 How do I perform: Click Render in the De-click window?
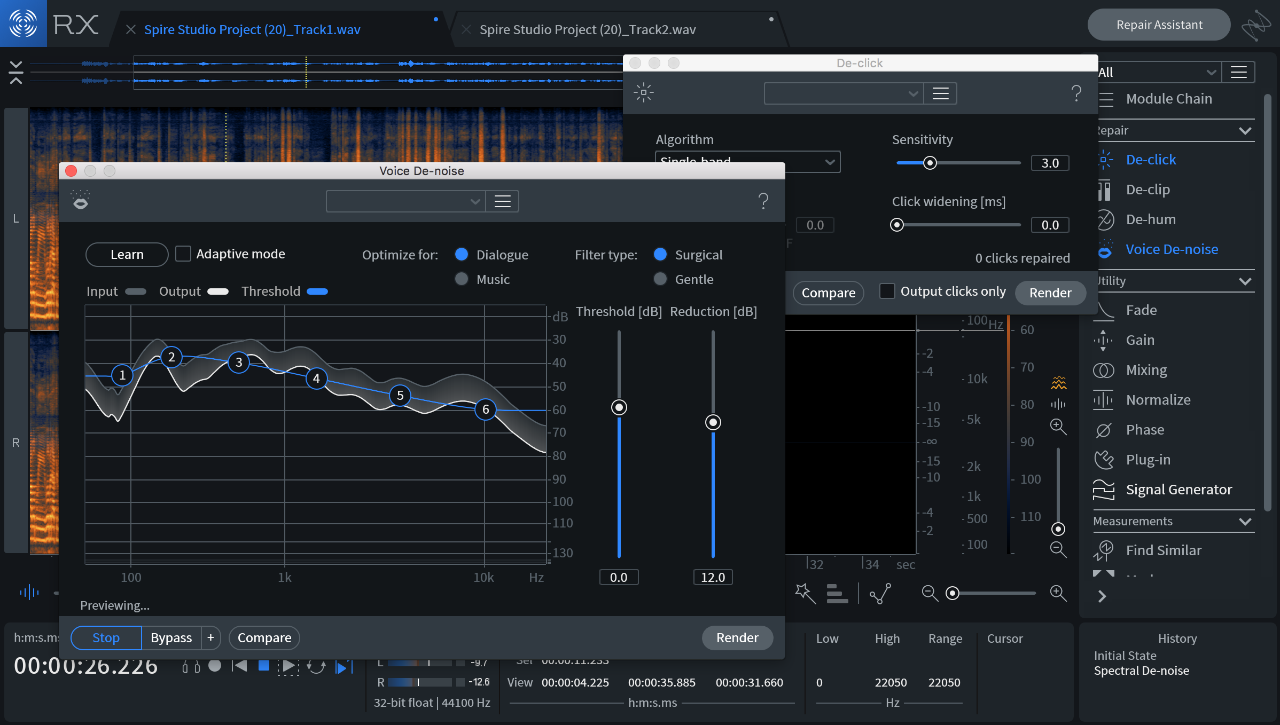pyautogui.click(x=1050, y=293)
